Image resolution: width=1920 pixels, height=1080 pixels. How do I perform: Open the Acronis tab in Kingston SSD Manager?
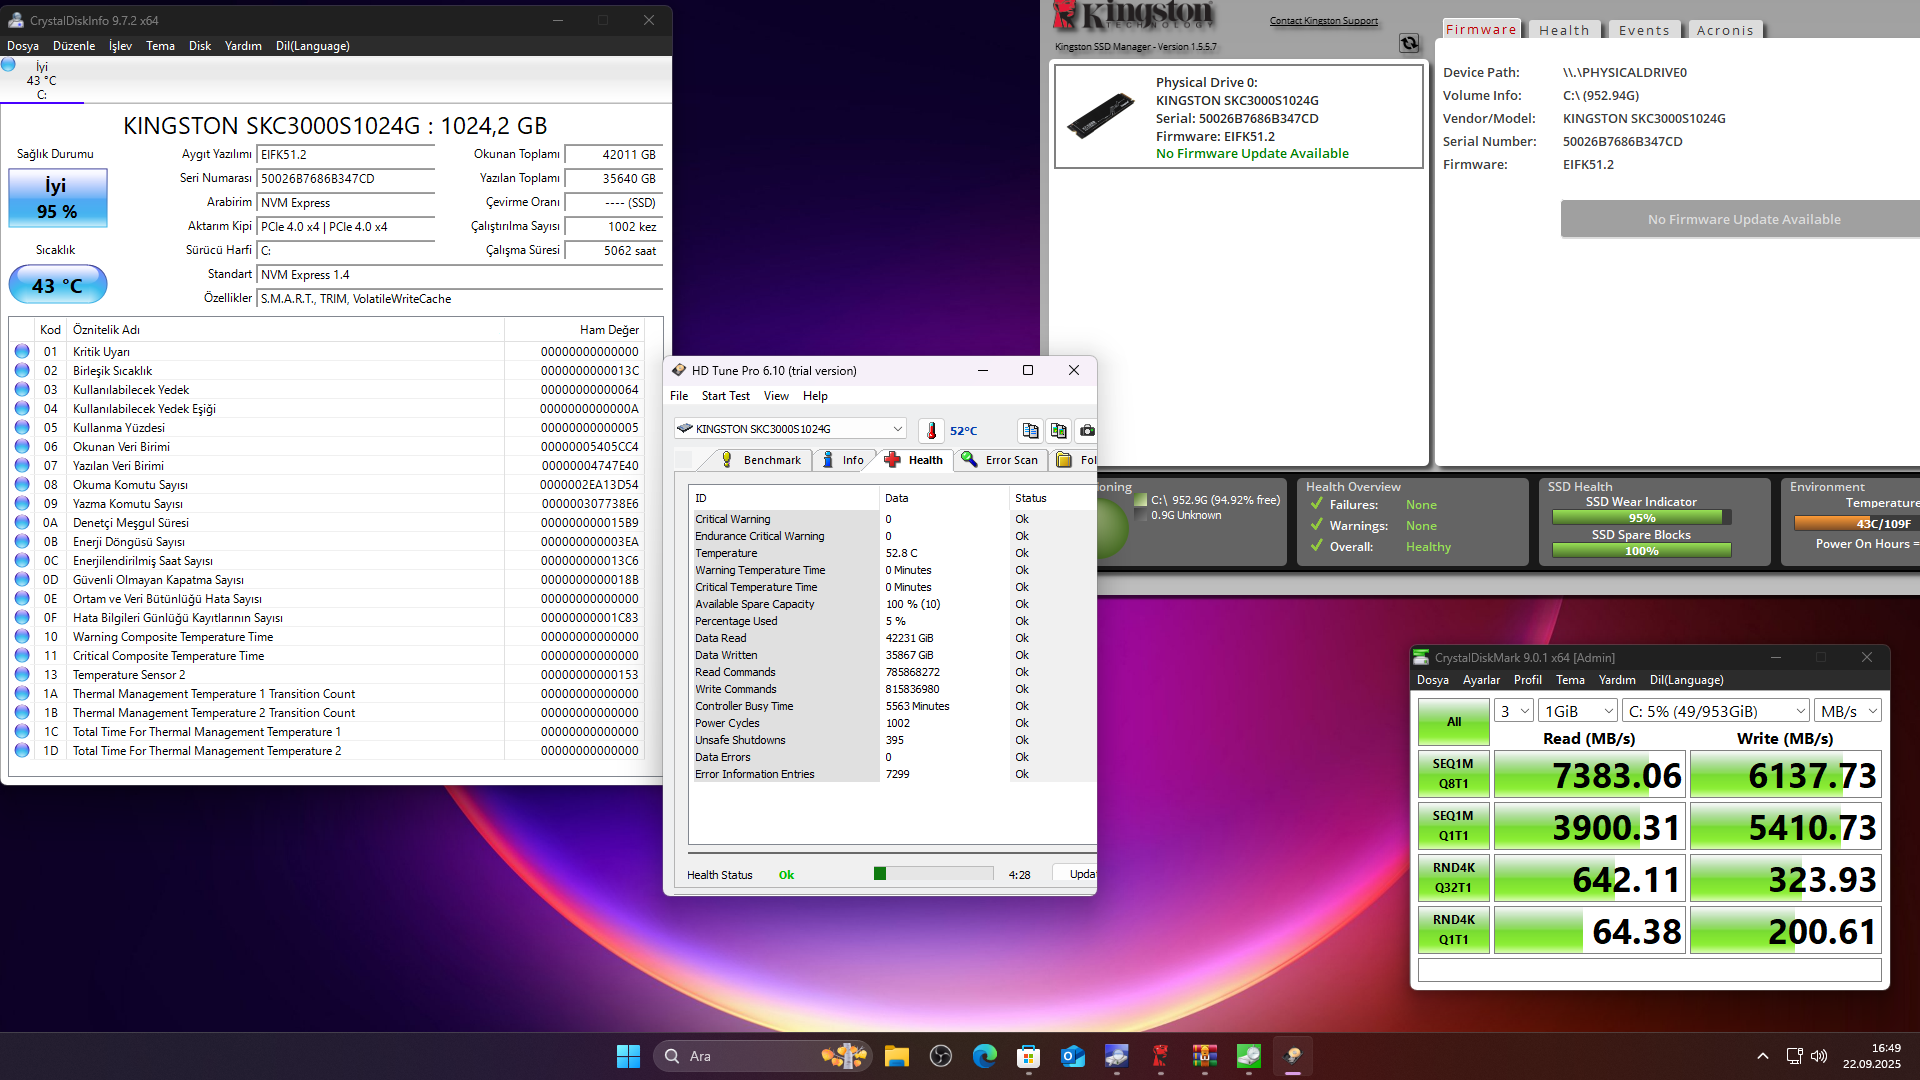coord(1725,31)
